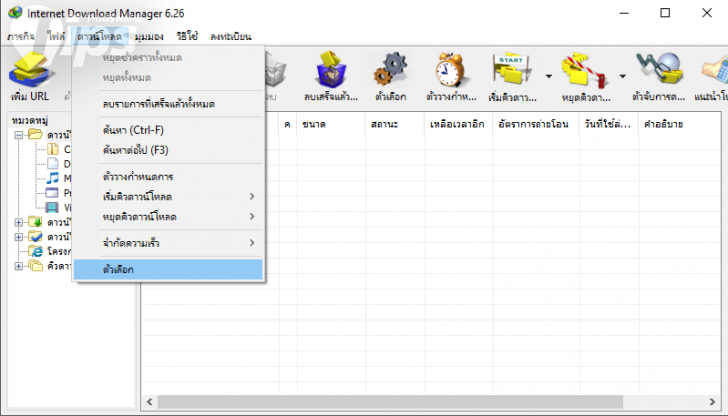Sort by the ค column header
Viewport: 728px width, 416px height.
288,124
